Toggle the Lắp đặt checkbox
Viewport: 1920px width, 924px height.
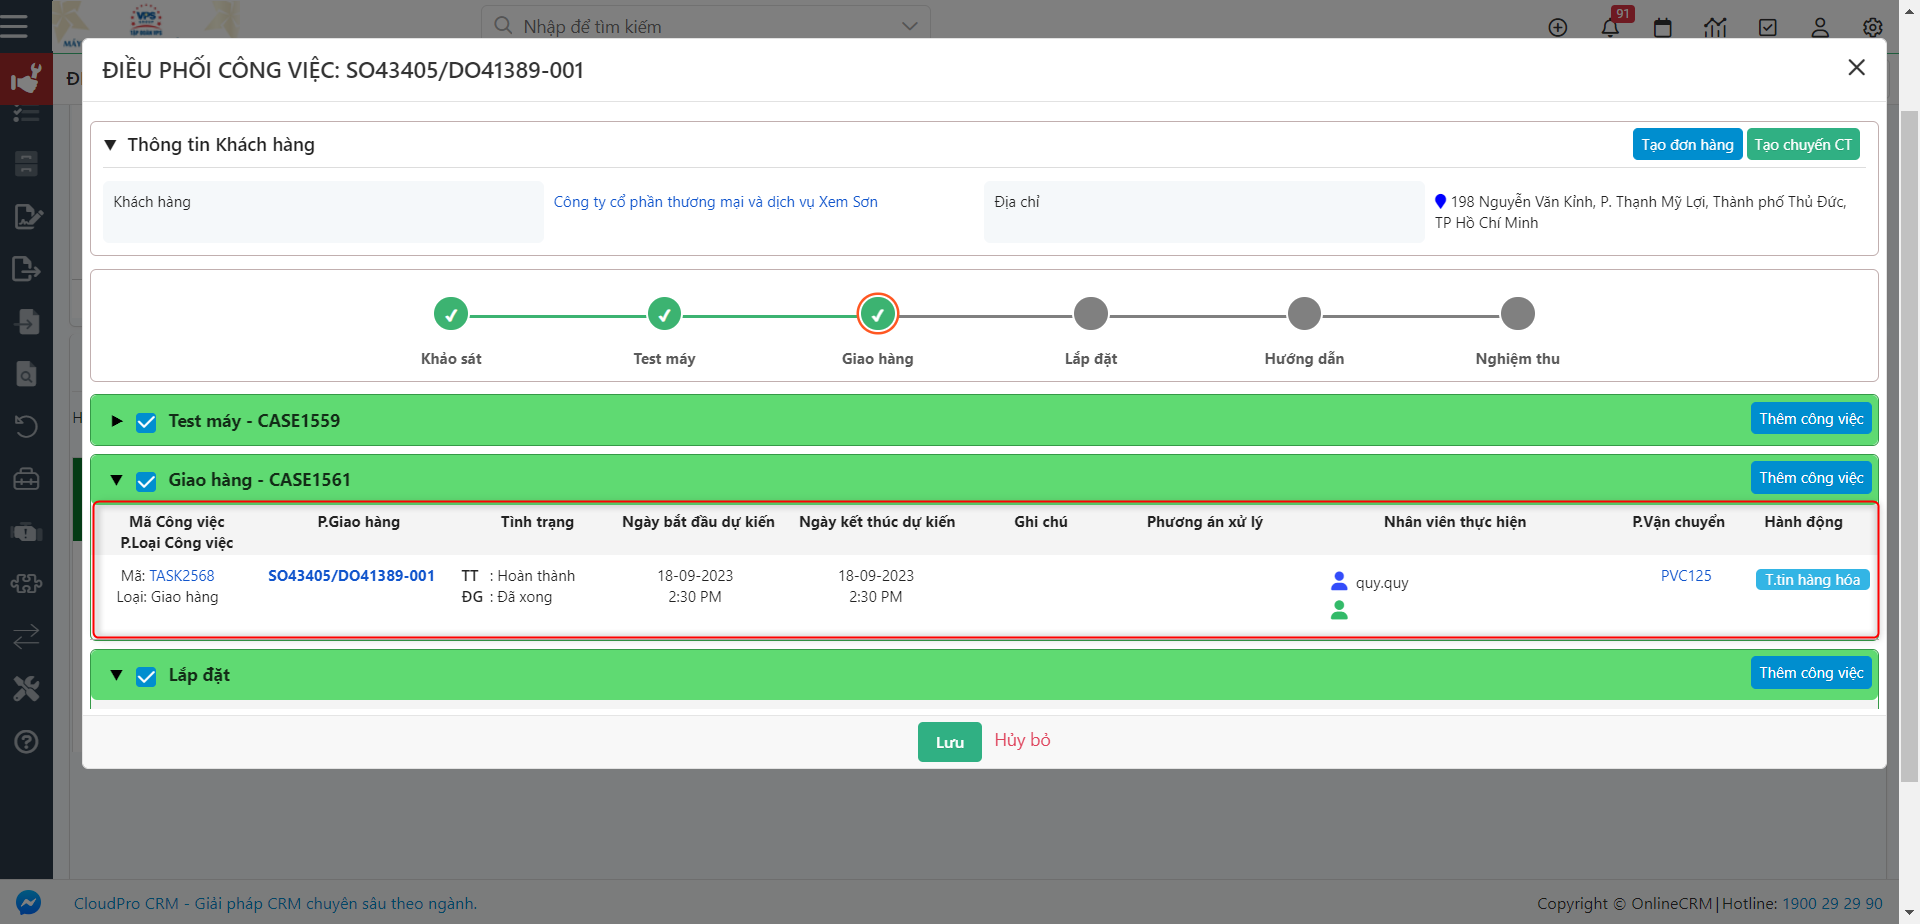tap(146, 676)
